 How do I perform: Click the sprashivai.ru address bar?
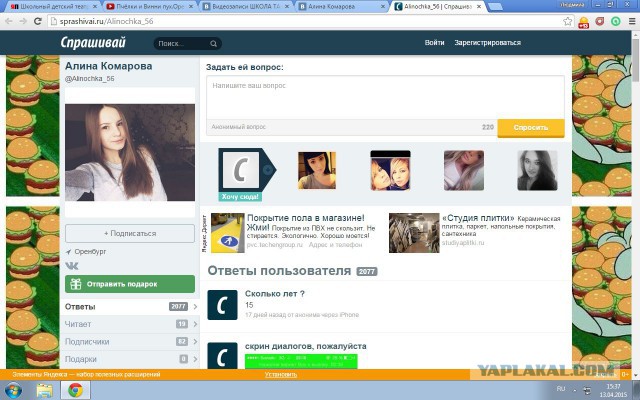(x=310, y=21)
